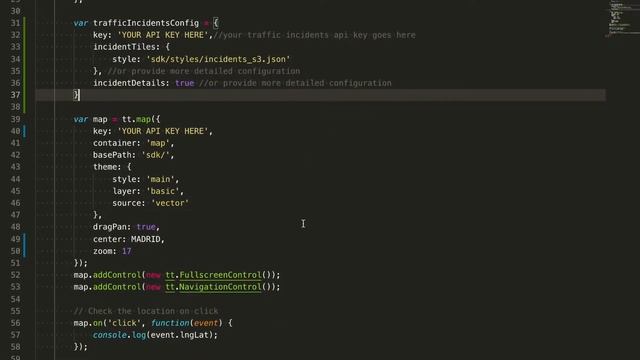Click line number 37 in the gutter
The height and width of the screenshot is (360, 640).
click(16, 95)
